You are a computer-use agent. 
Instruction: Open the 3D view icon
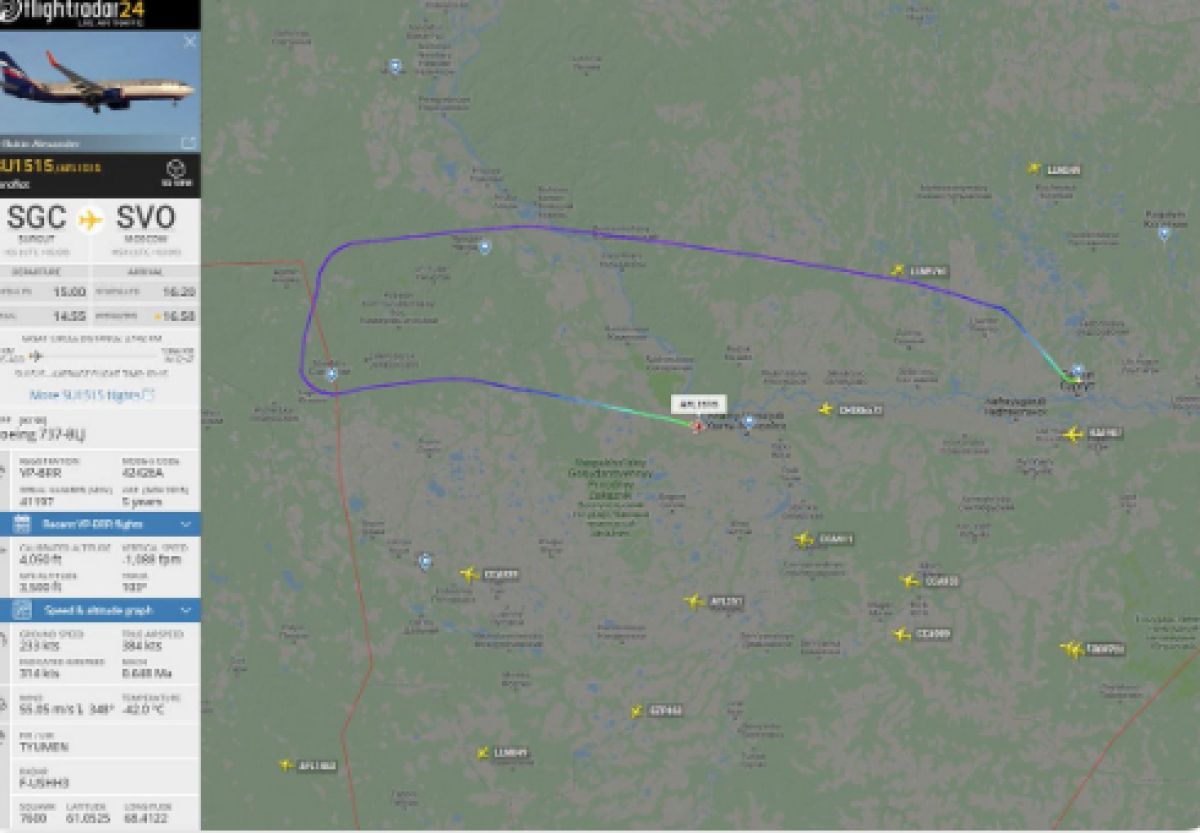point(177,172)
